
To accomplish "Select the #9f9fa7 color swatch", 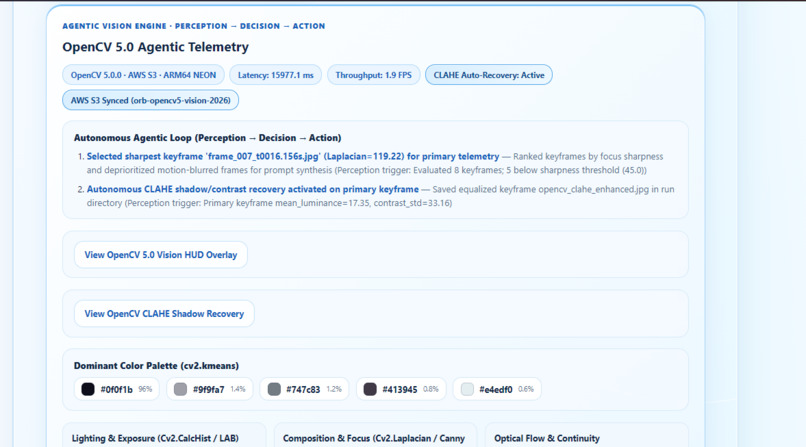I will click(x=180, y=389).
